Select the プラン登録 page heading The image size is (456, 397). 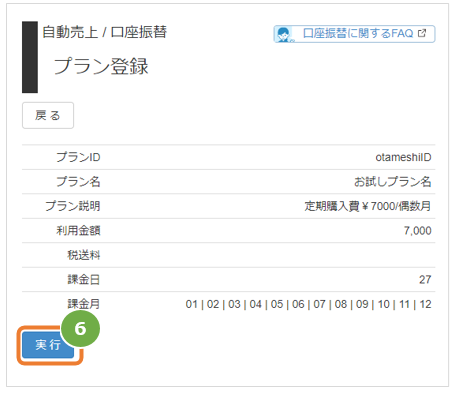pyautogui.click(x=101, y=66)
